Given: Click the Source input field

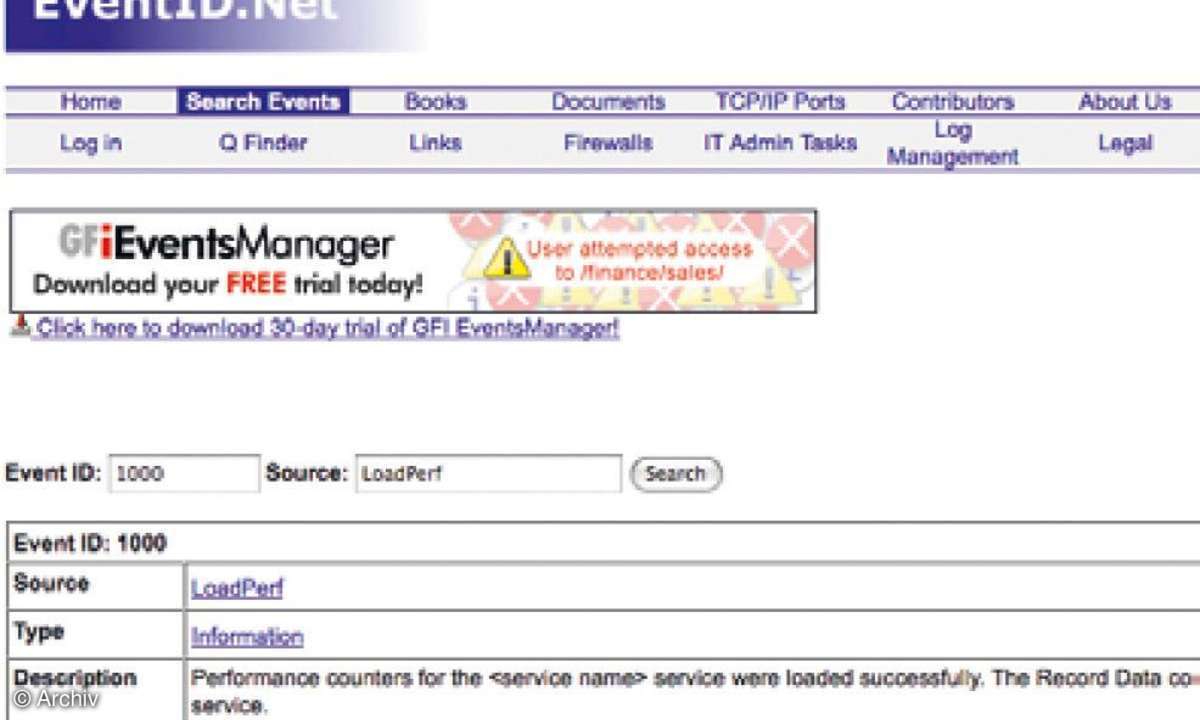Looking at the screenshot, I should tap(488, 474).
